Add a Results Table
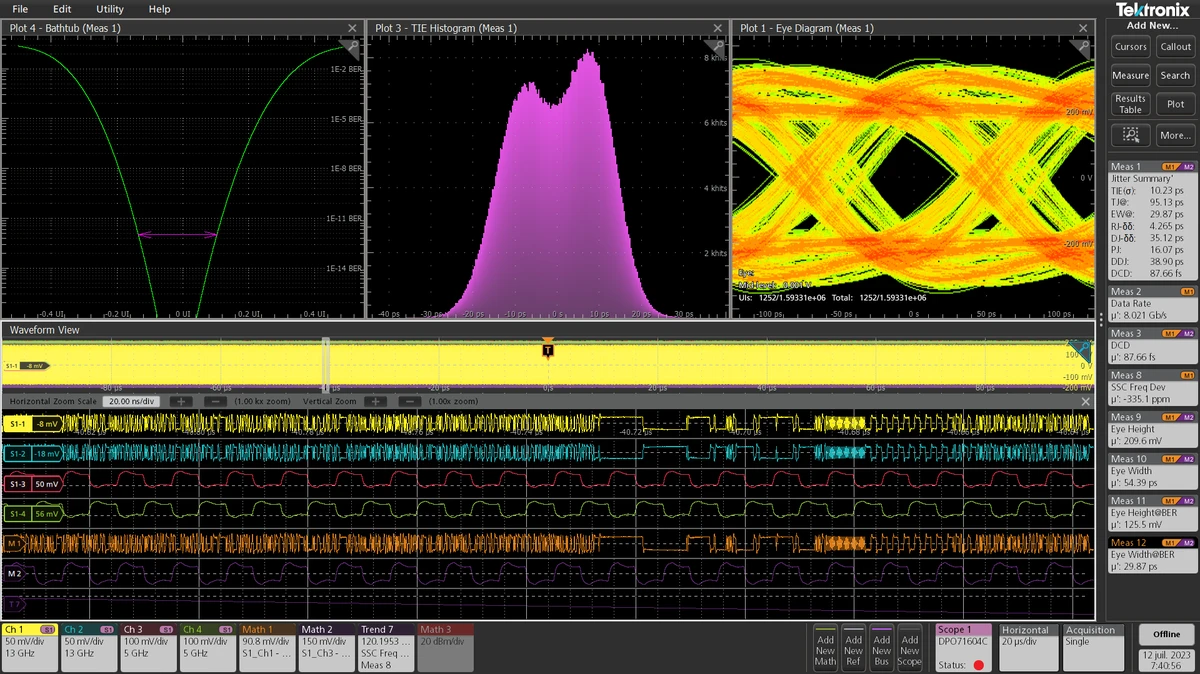 coord(1131,104)
